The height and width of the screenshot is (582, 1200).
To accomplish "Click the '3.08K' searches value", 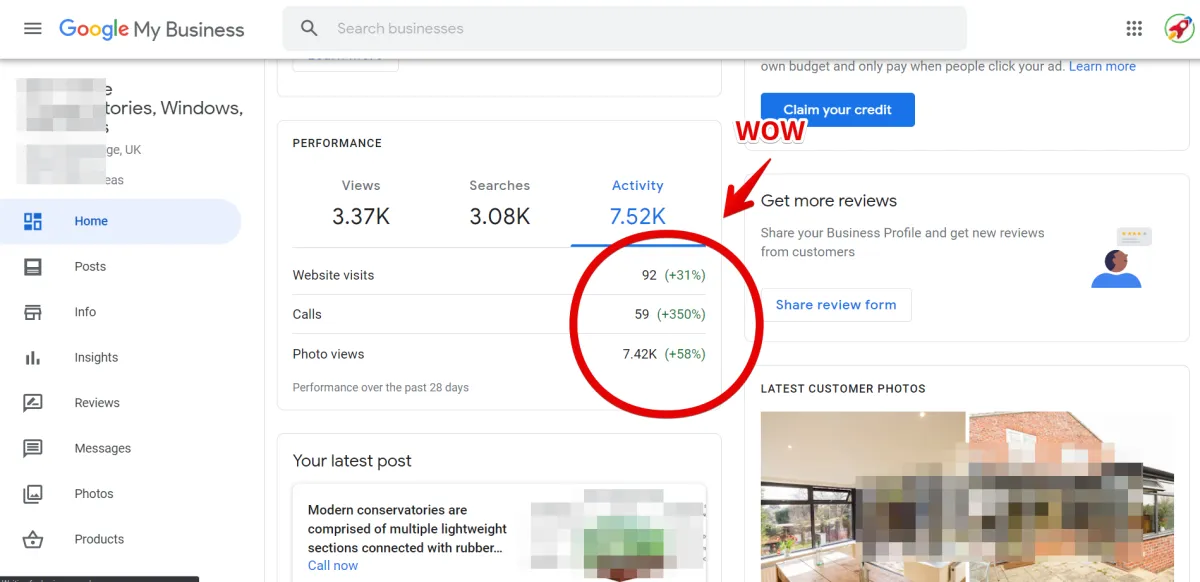I will click(500, 216).
